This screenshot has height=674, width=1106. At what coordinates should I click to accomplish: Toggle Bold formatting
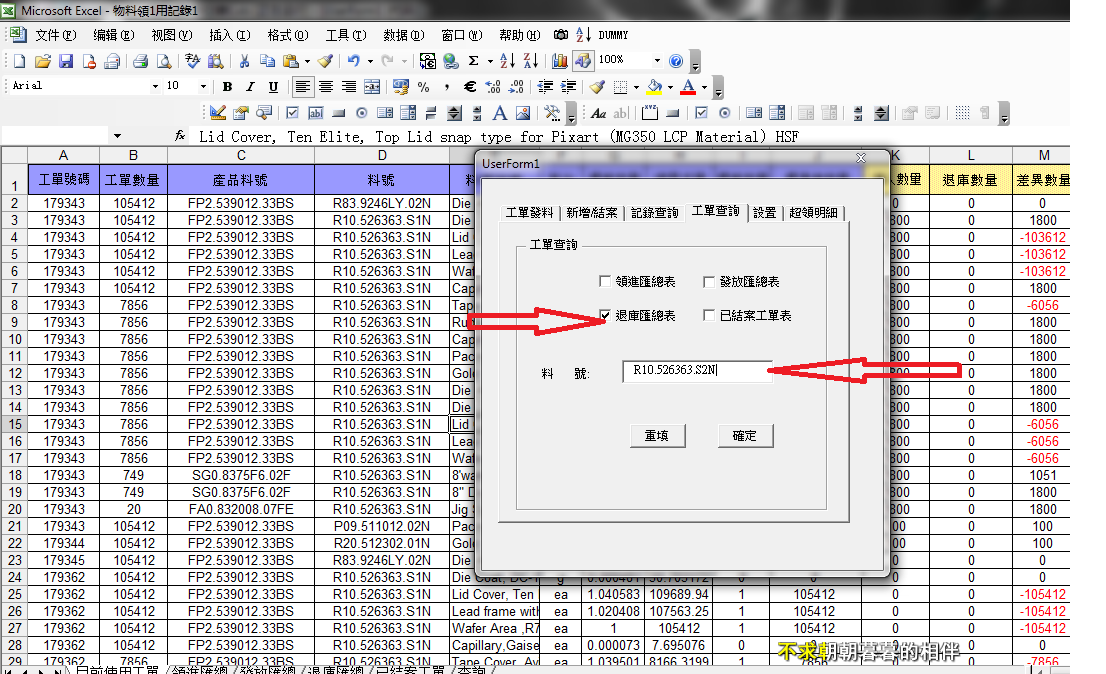tap(227, 87)
